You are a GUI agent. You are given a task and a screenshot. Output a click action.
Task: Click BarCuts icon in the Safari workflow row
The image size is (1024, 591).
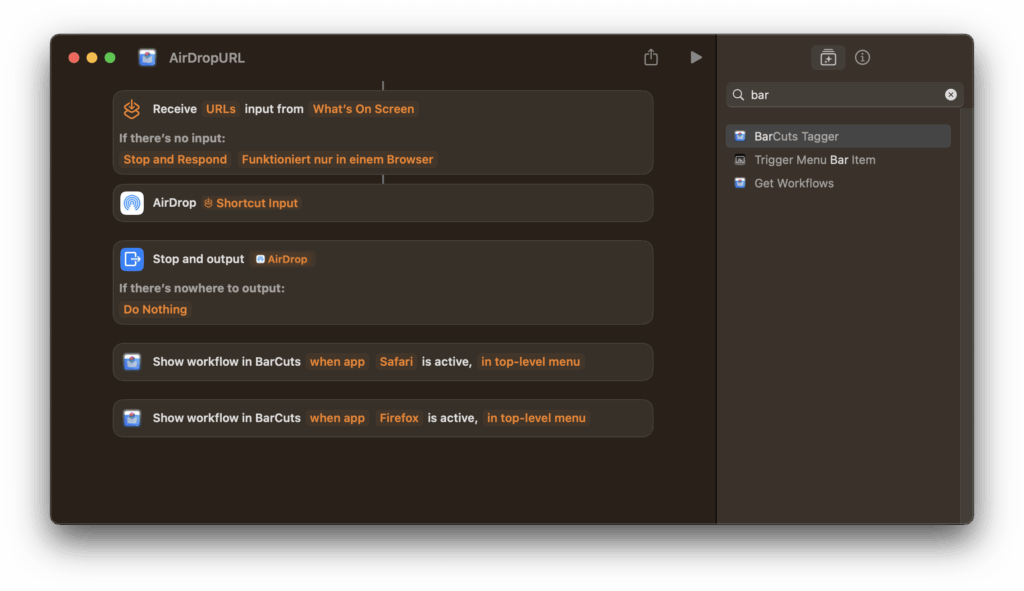(x=132, y=362)
